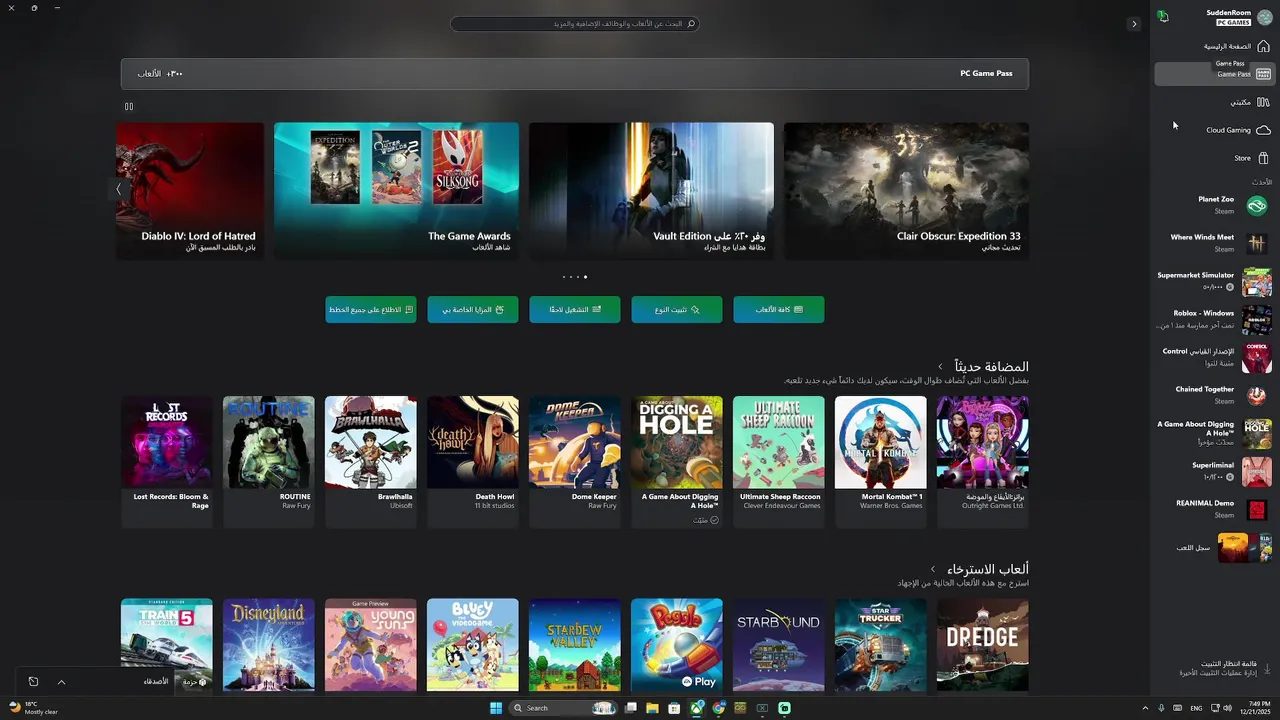
Task: Open installation queue download icon
Action: tap(1267, 668)
